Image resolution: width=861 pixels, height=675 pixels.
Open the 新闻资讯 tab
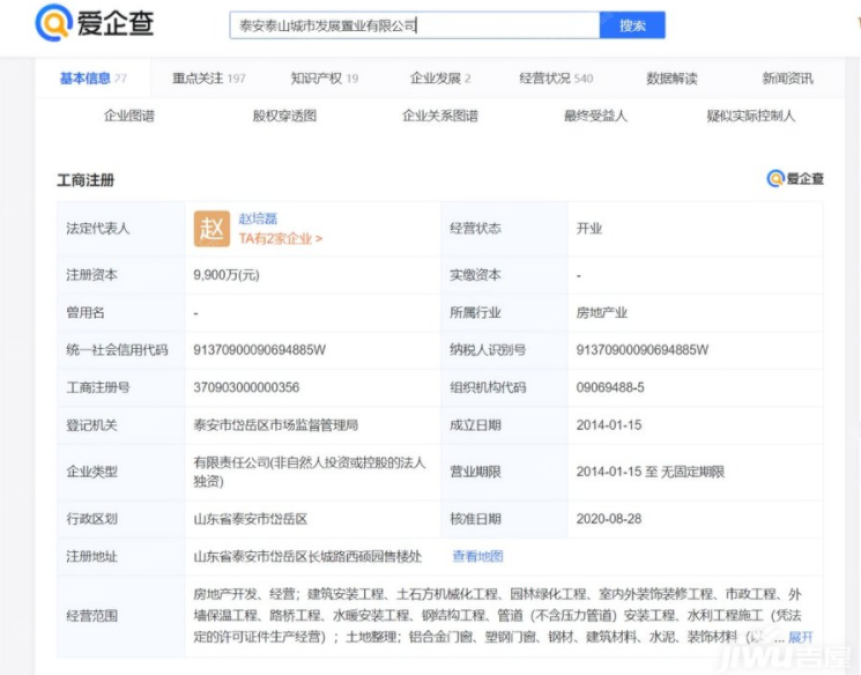tap(787, 78)
